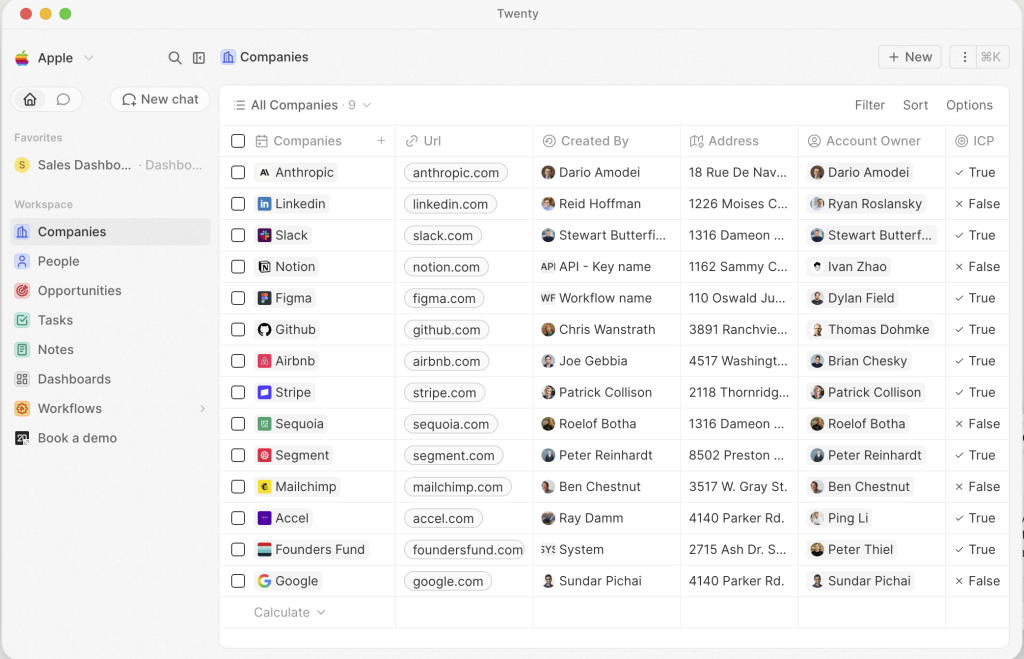
Task: Go to Tasks in the sidebar
Action: [110, 320]
